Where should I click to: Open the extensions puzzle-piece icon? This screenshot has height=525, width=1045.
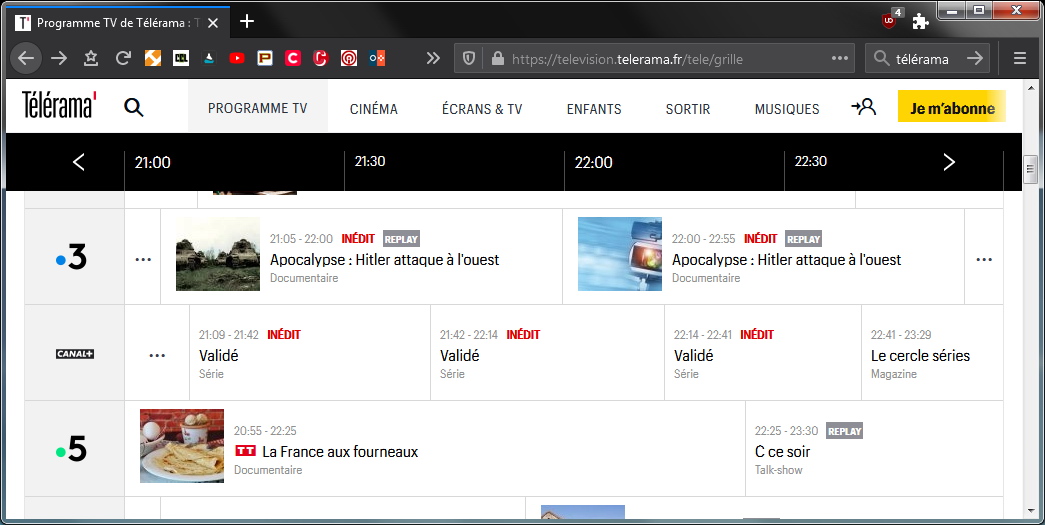click(920, 21)
